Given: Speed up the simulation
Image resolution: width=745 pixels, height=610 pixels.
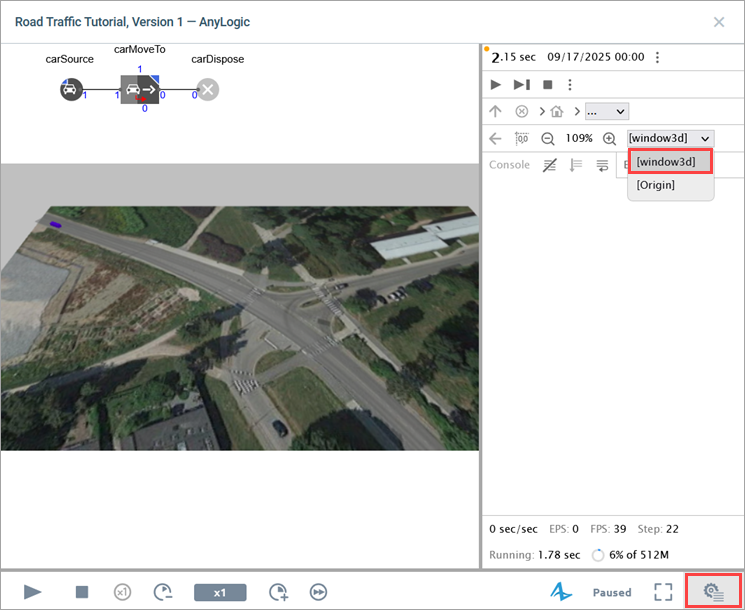Looking at the screenshot, I should point(278,592).
